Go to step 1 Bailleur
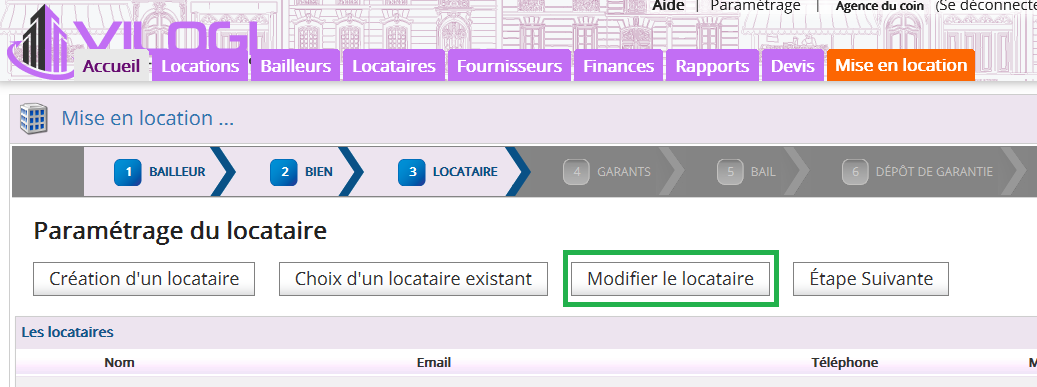The height and width of the screenshot is (387, 1037). click(159, 172)
